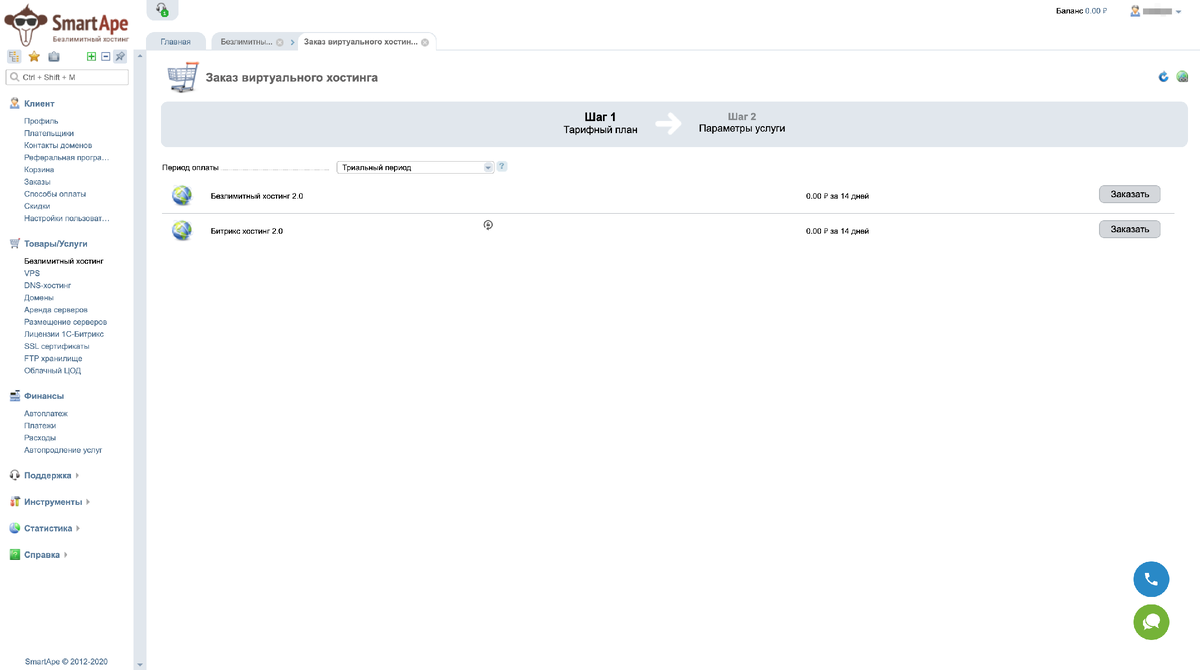1200x670 pixels.
Task: Open the Период оплаты dropdown
Action: click(415, 167)
